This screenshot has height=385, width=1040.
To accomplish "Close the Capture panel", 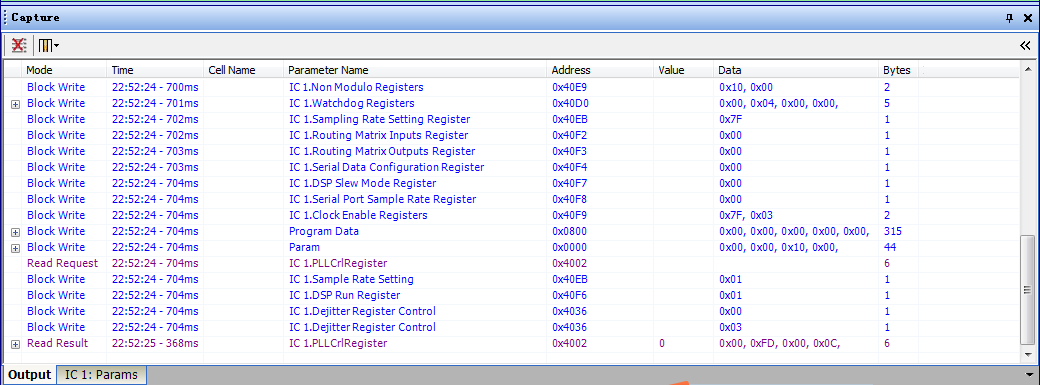I will pos(1027,18).
